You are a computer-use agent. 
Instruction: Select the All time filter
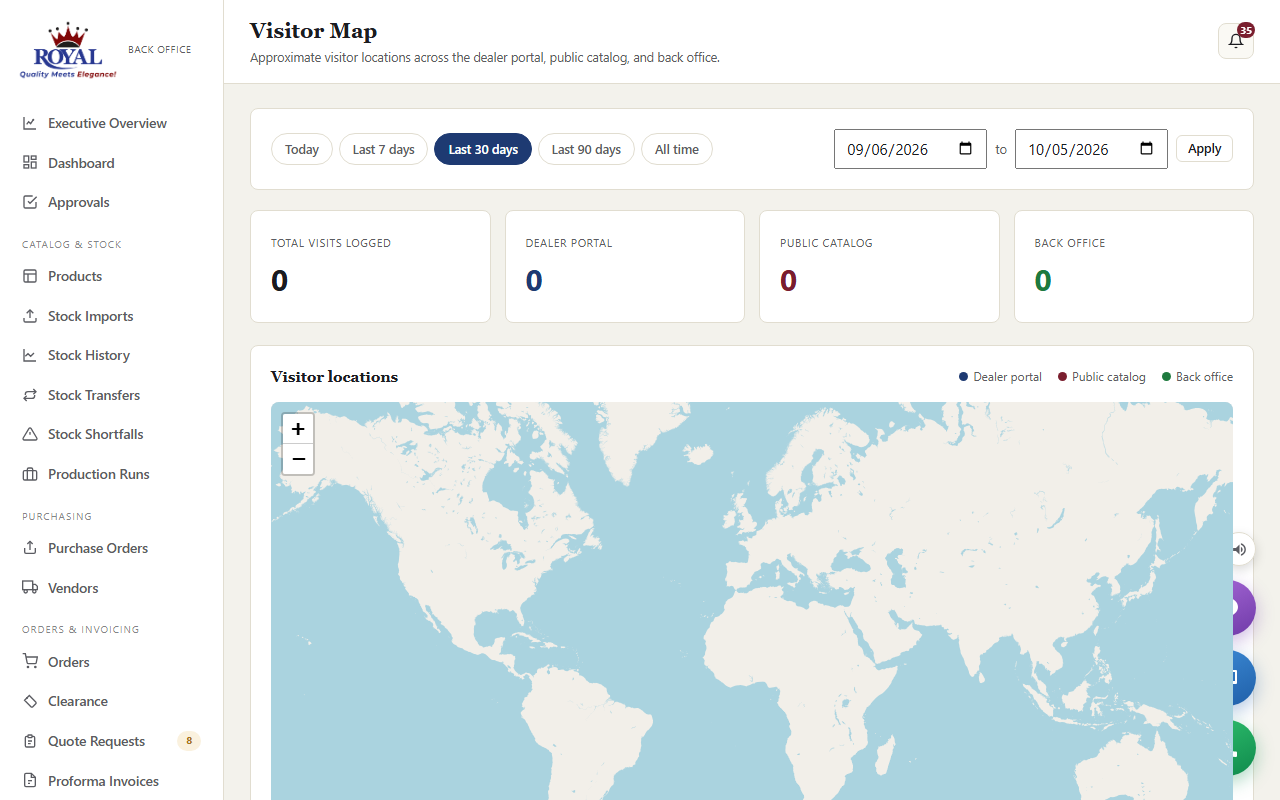(x=677, y=149)
